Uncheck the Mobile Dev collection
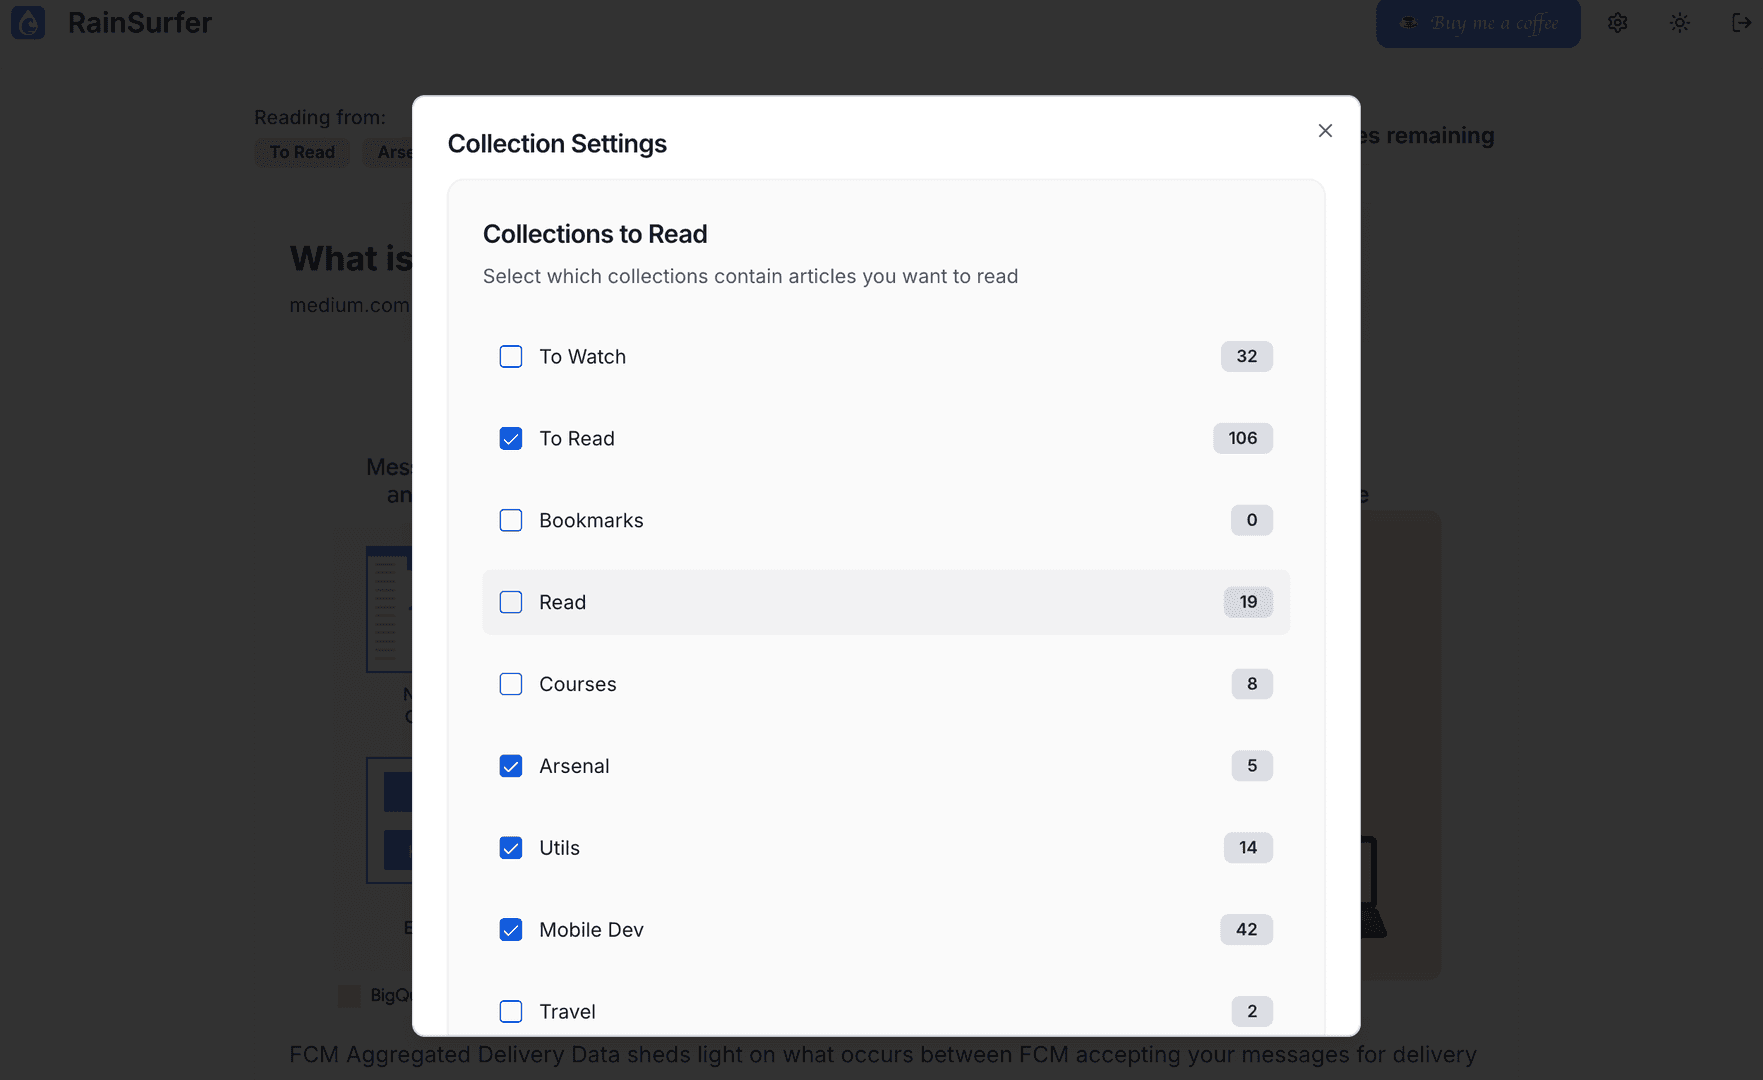The height and width of the screenshot is (1080, 1763). [x=511, y=929]
